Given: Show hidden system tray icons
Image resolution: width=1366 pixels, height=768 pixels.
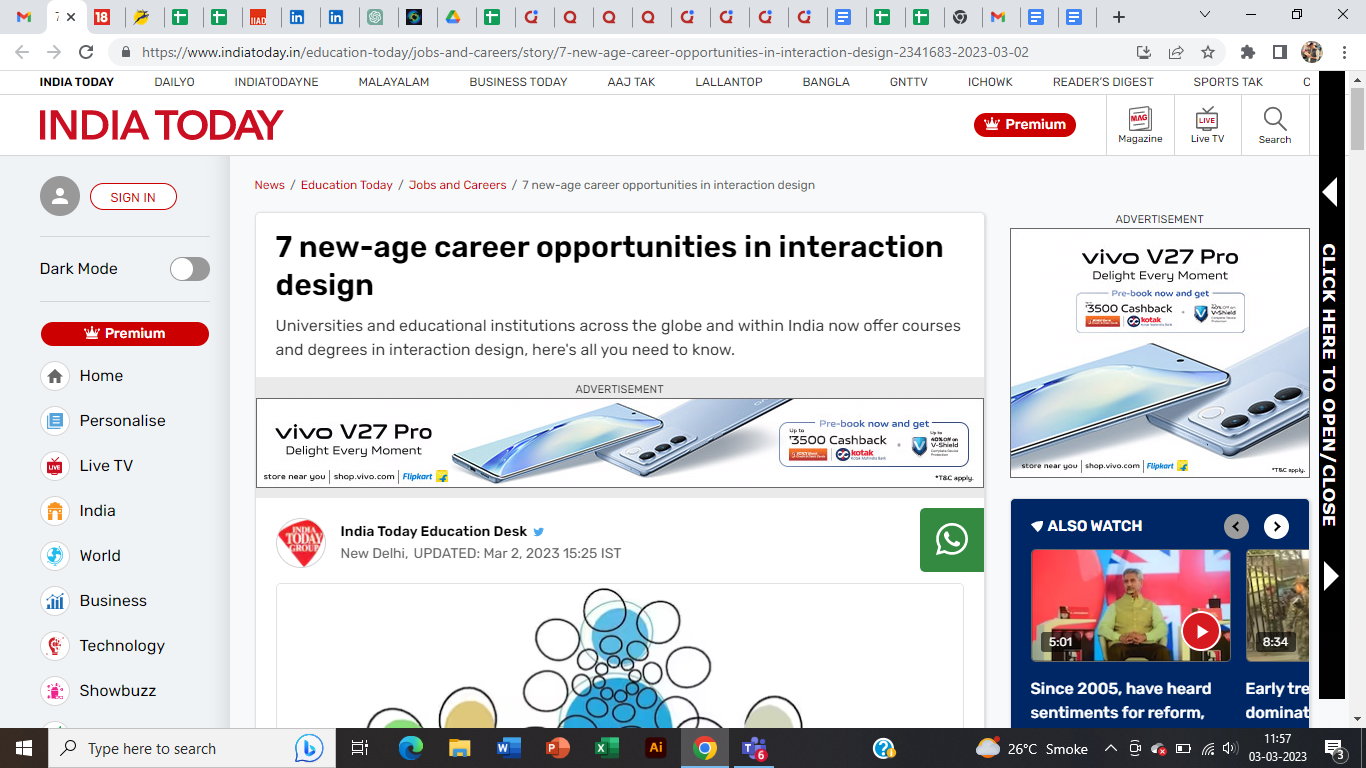Looking at the screenshot, I should tap(1110, 748).
